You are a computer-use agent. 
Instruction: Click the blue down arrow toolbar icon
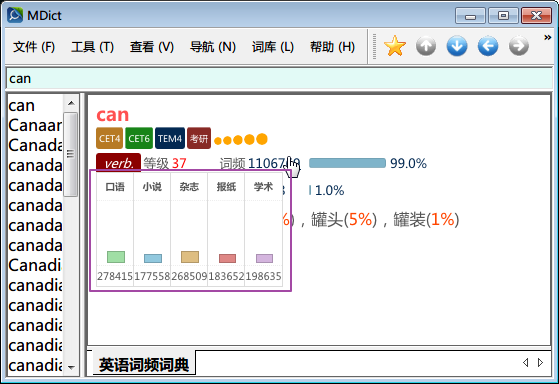[x=457, y=46]
